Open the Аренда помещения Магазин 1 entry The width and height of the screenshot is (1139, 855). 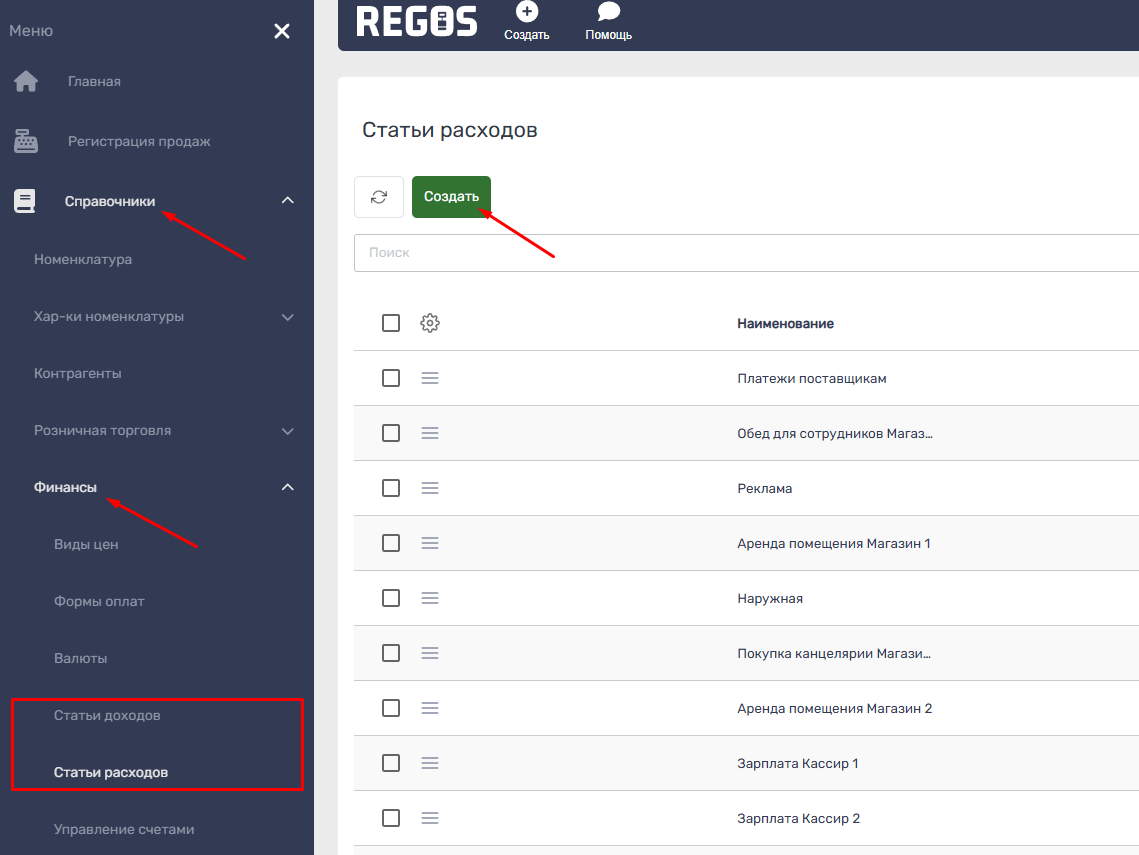(x=833, y=543)
